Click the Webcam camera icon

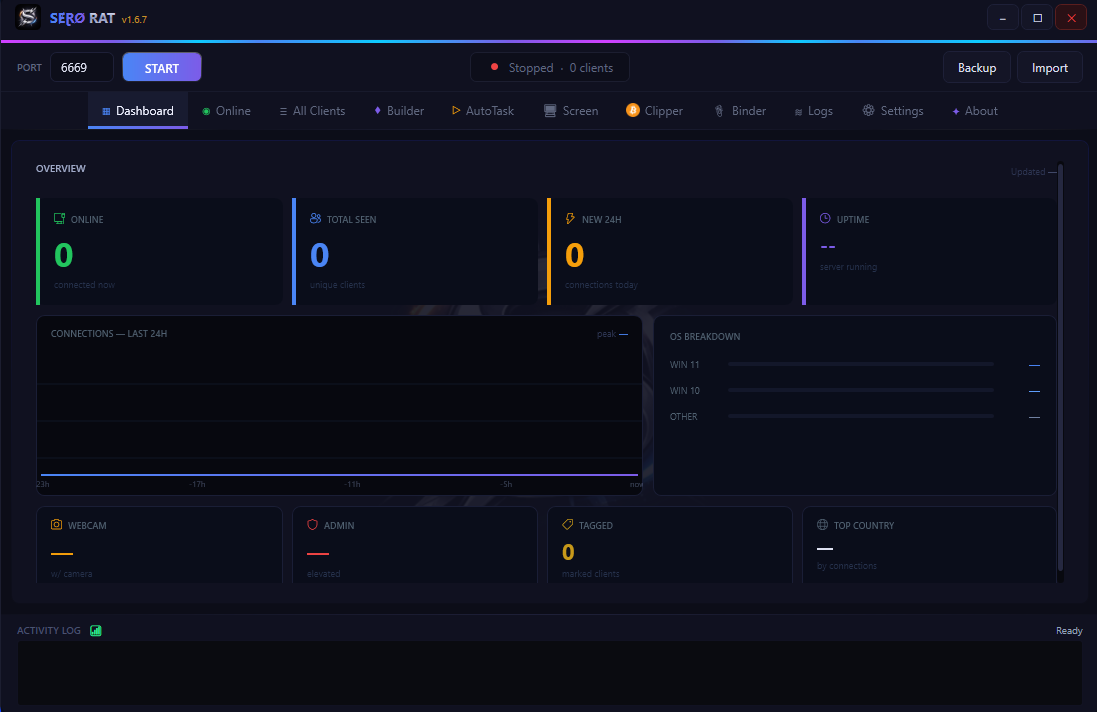point(57,525)
